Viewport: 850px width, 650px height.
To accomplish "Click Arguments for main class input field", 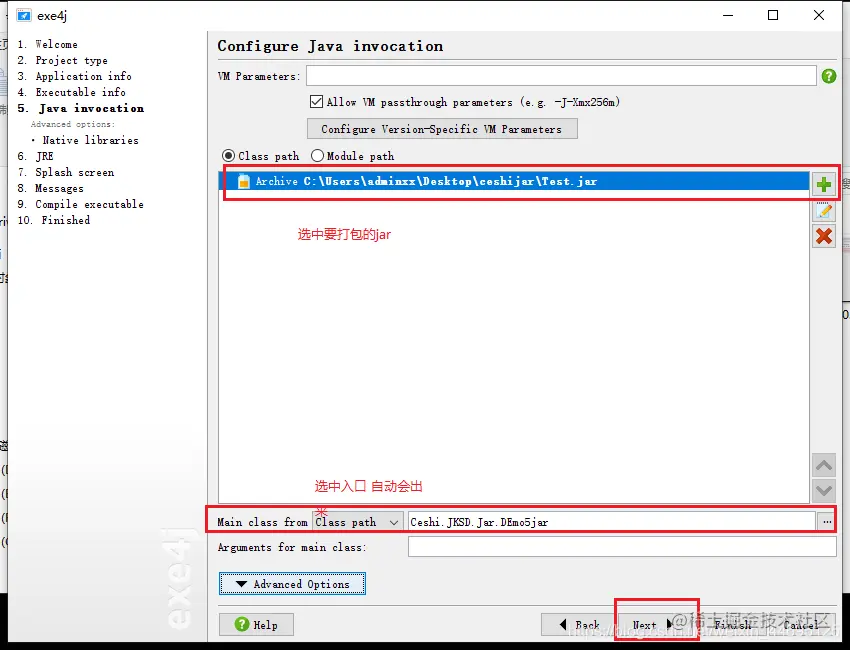I will pyautogui.click(x=622, y=547).
